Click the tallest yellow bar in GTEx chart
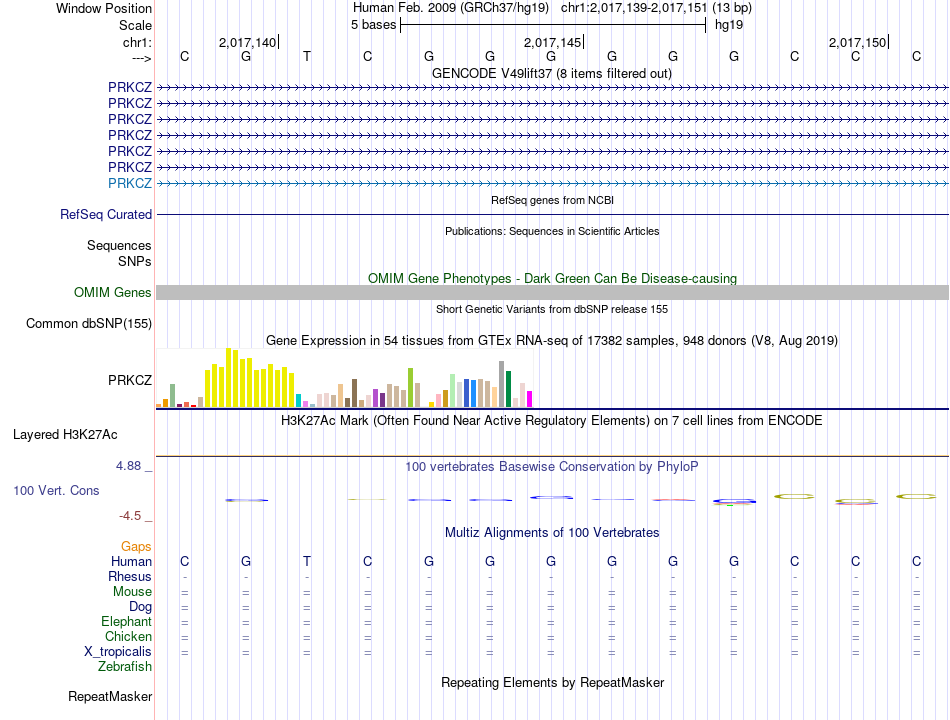Screen dimensions: 950x720 click(x=228, y=378)
